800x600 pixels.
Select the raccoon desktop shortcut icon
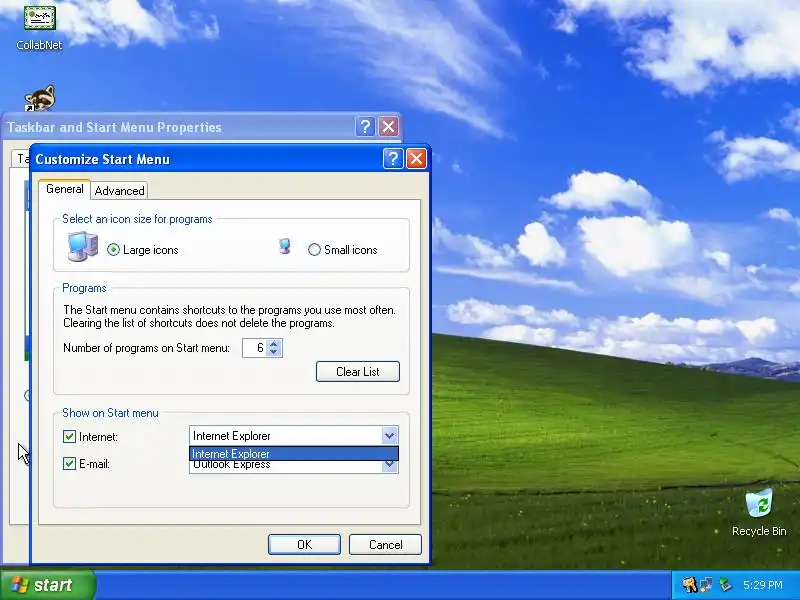tap(40, 97)
